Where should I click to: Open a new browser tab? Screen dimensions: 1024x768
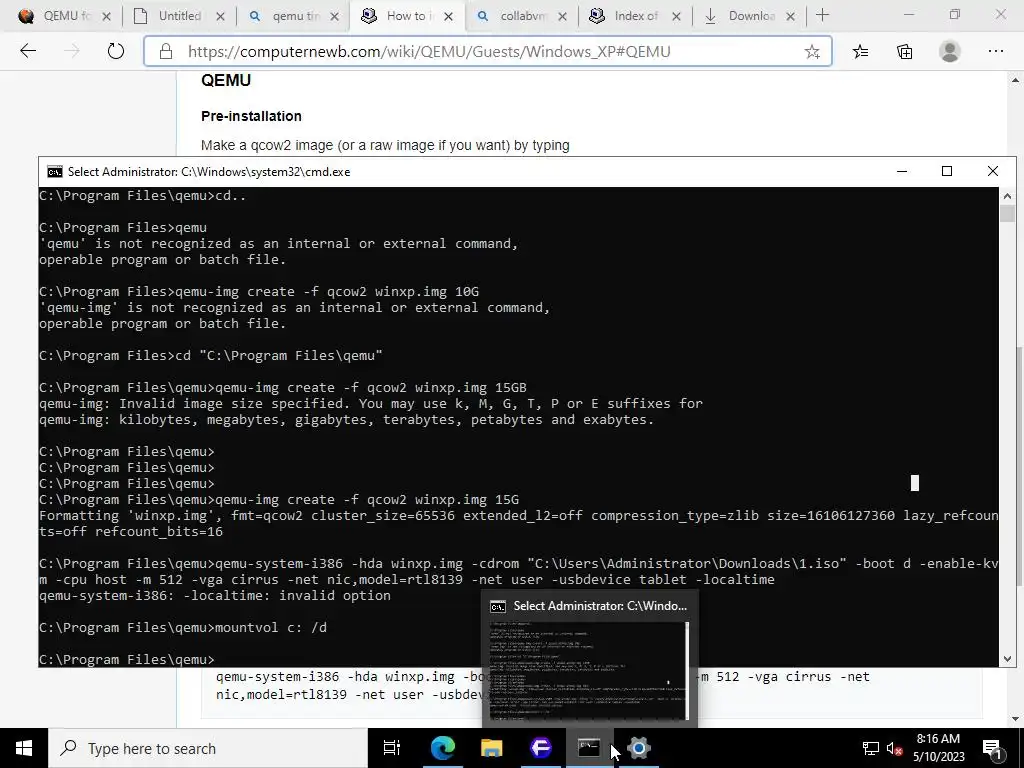tap(823, 15)
